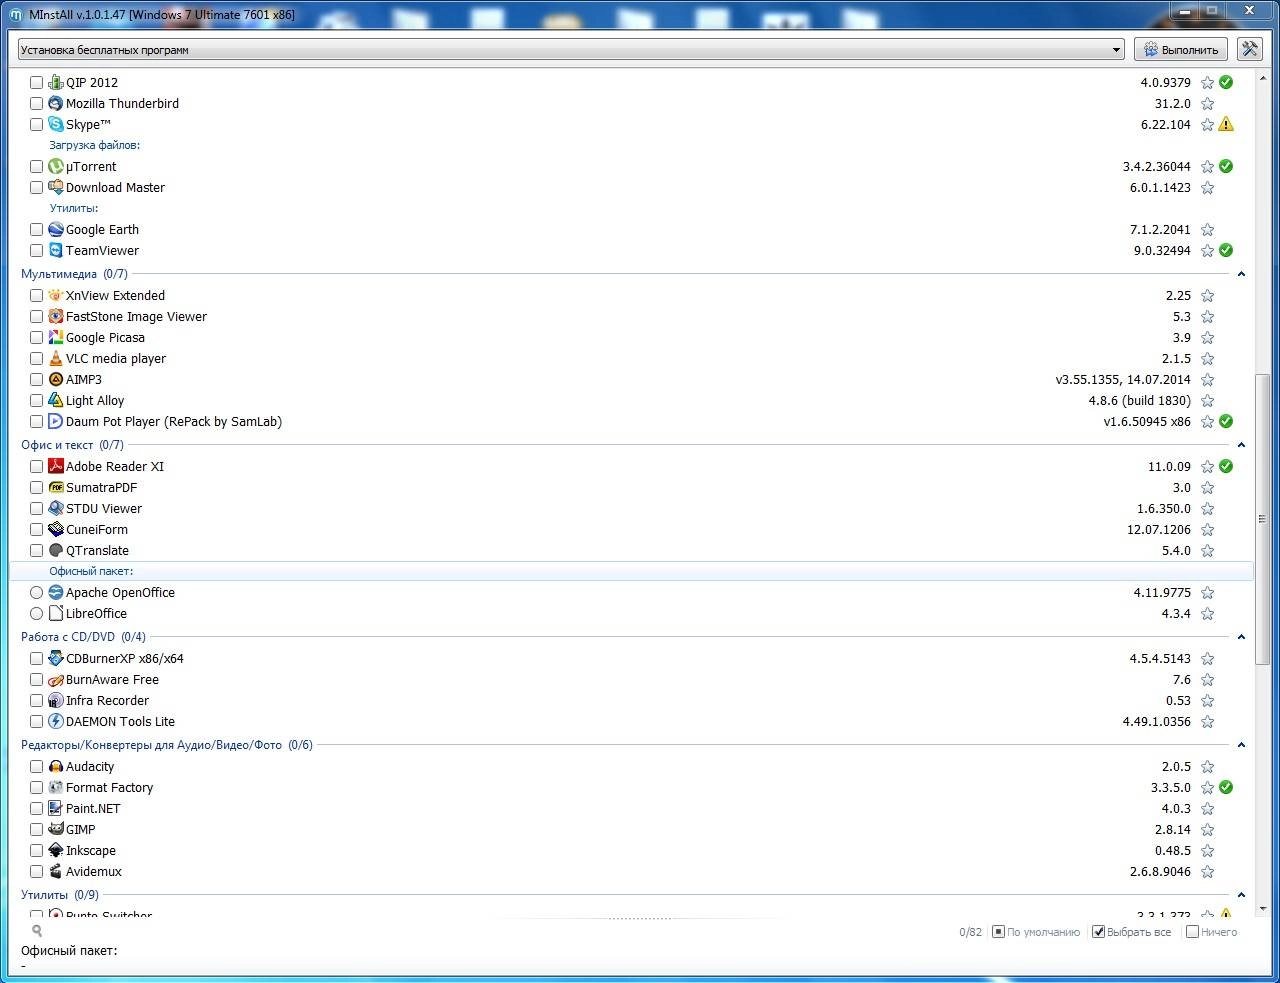Screen dimensions: 1280x983
Task: Click the 'Офисный пакет:' subheading row
Action: click(x=631, y=571)
